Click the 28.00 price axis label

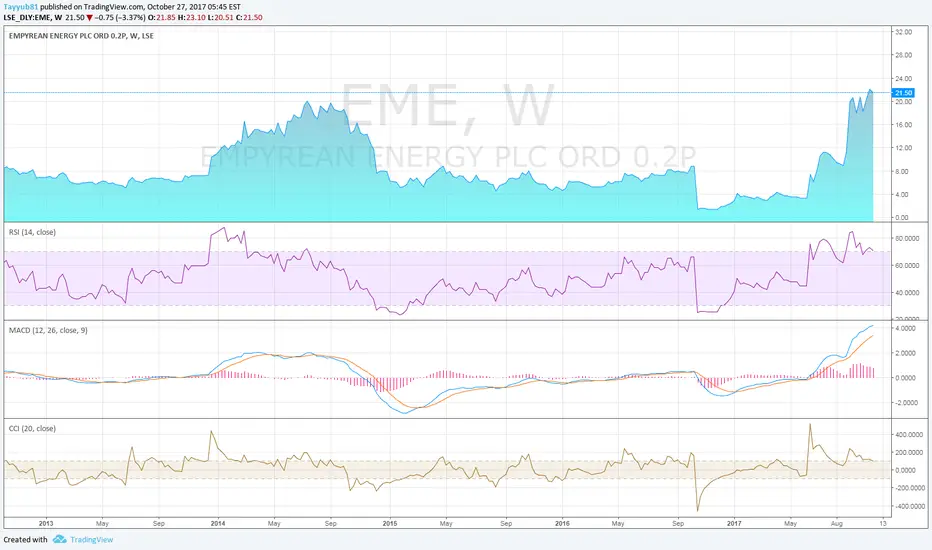[903, 55]
